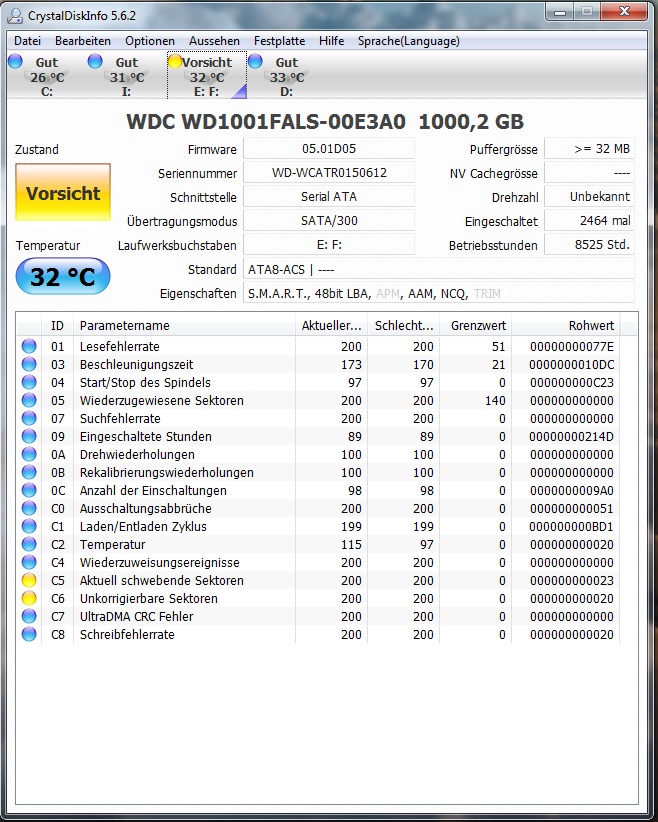Select the I: drive tab
Viewport: 658px width, 822px height.
click(126, 77)
